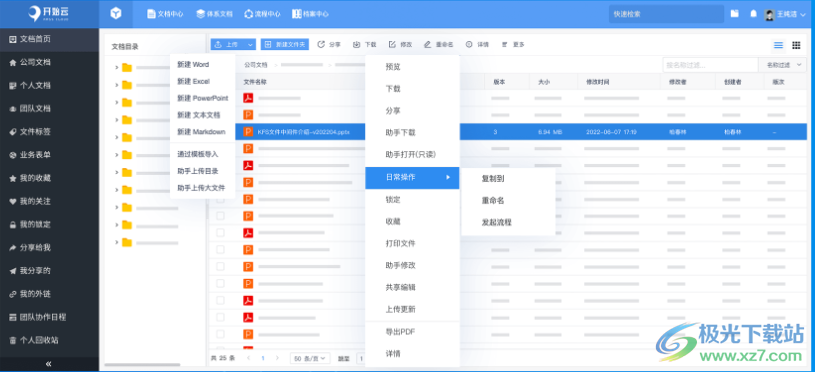View 我的锁定 locked files

click(x=49, y=224)
